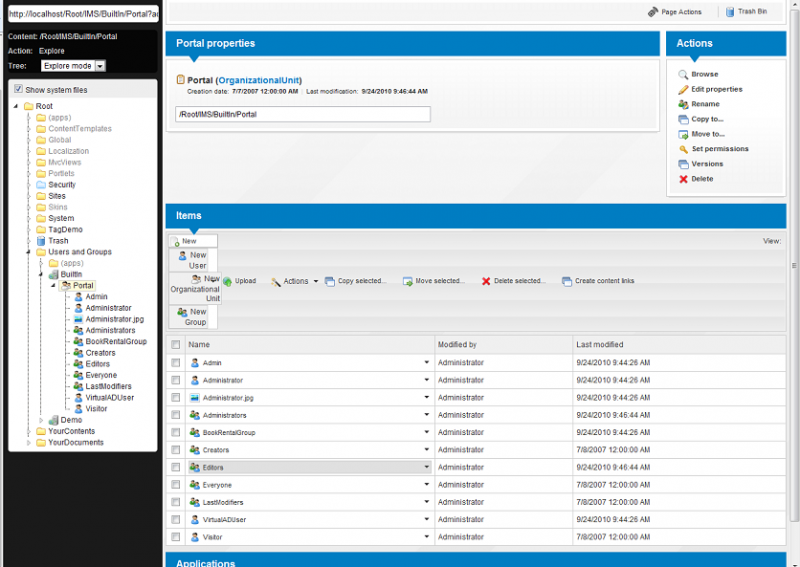Click the Admin user icon in table

click(x=194, y=363)
